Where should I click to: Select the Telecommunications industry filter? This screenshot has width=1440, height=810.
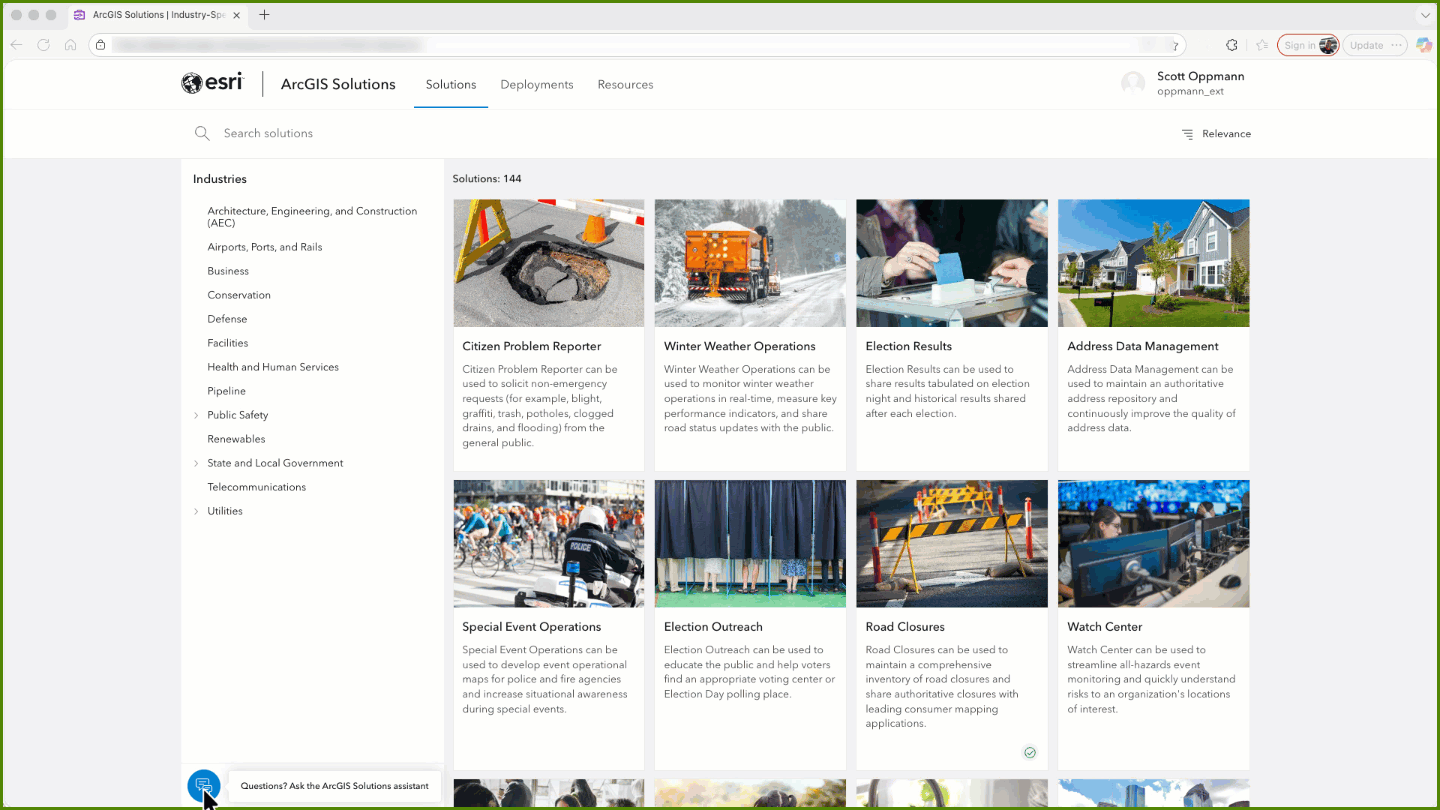click(257, 487)
